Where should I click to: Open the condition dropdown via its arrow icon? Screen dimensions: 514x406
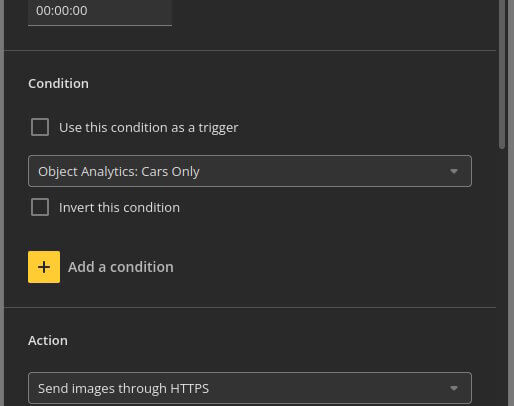point(453,171)
